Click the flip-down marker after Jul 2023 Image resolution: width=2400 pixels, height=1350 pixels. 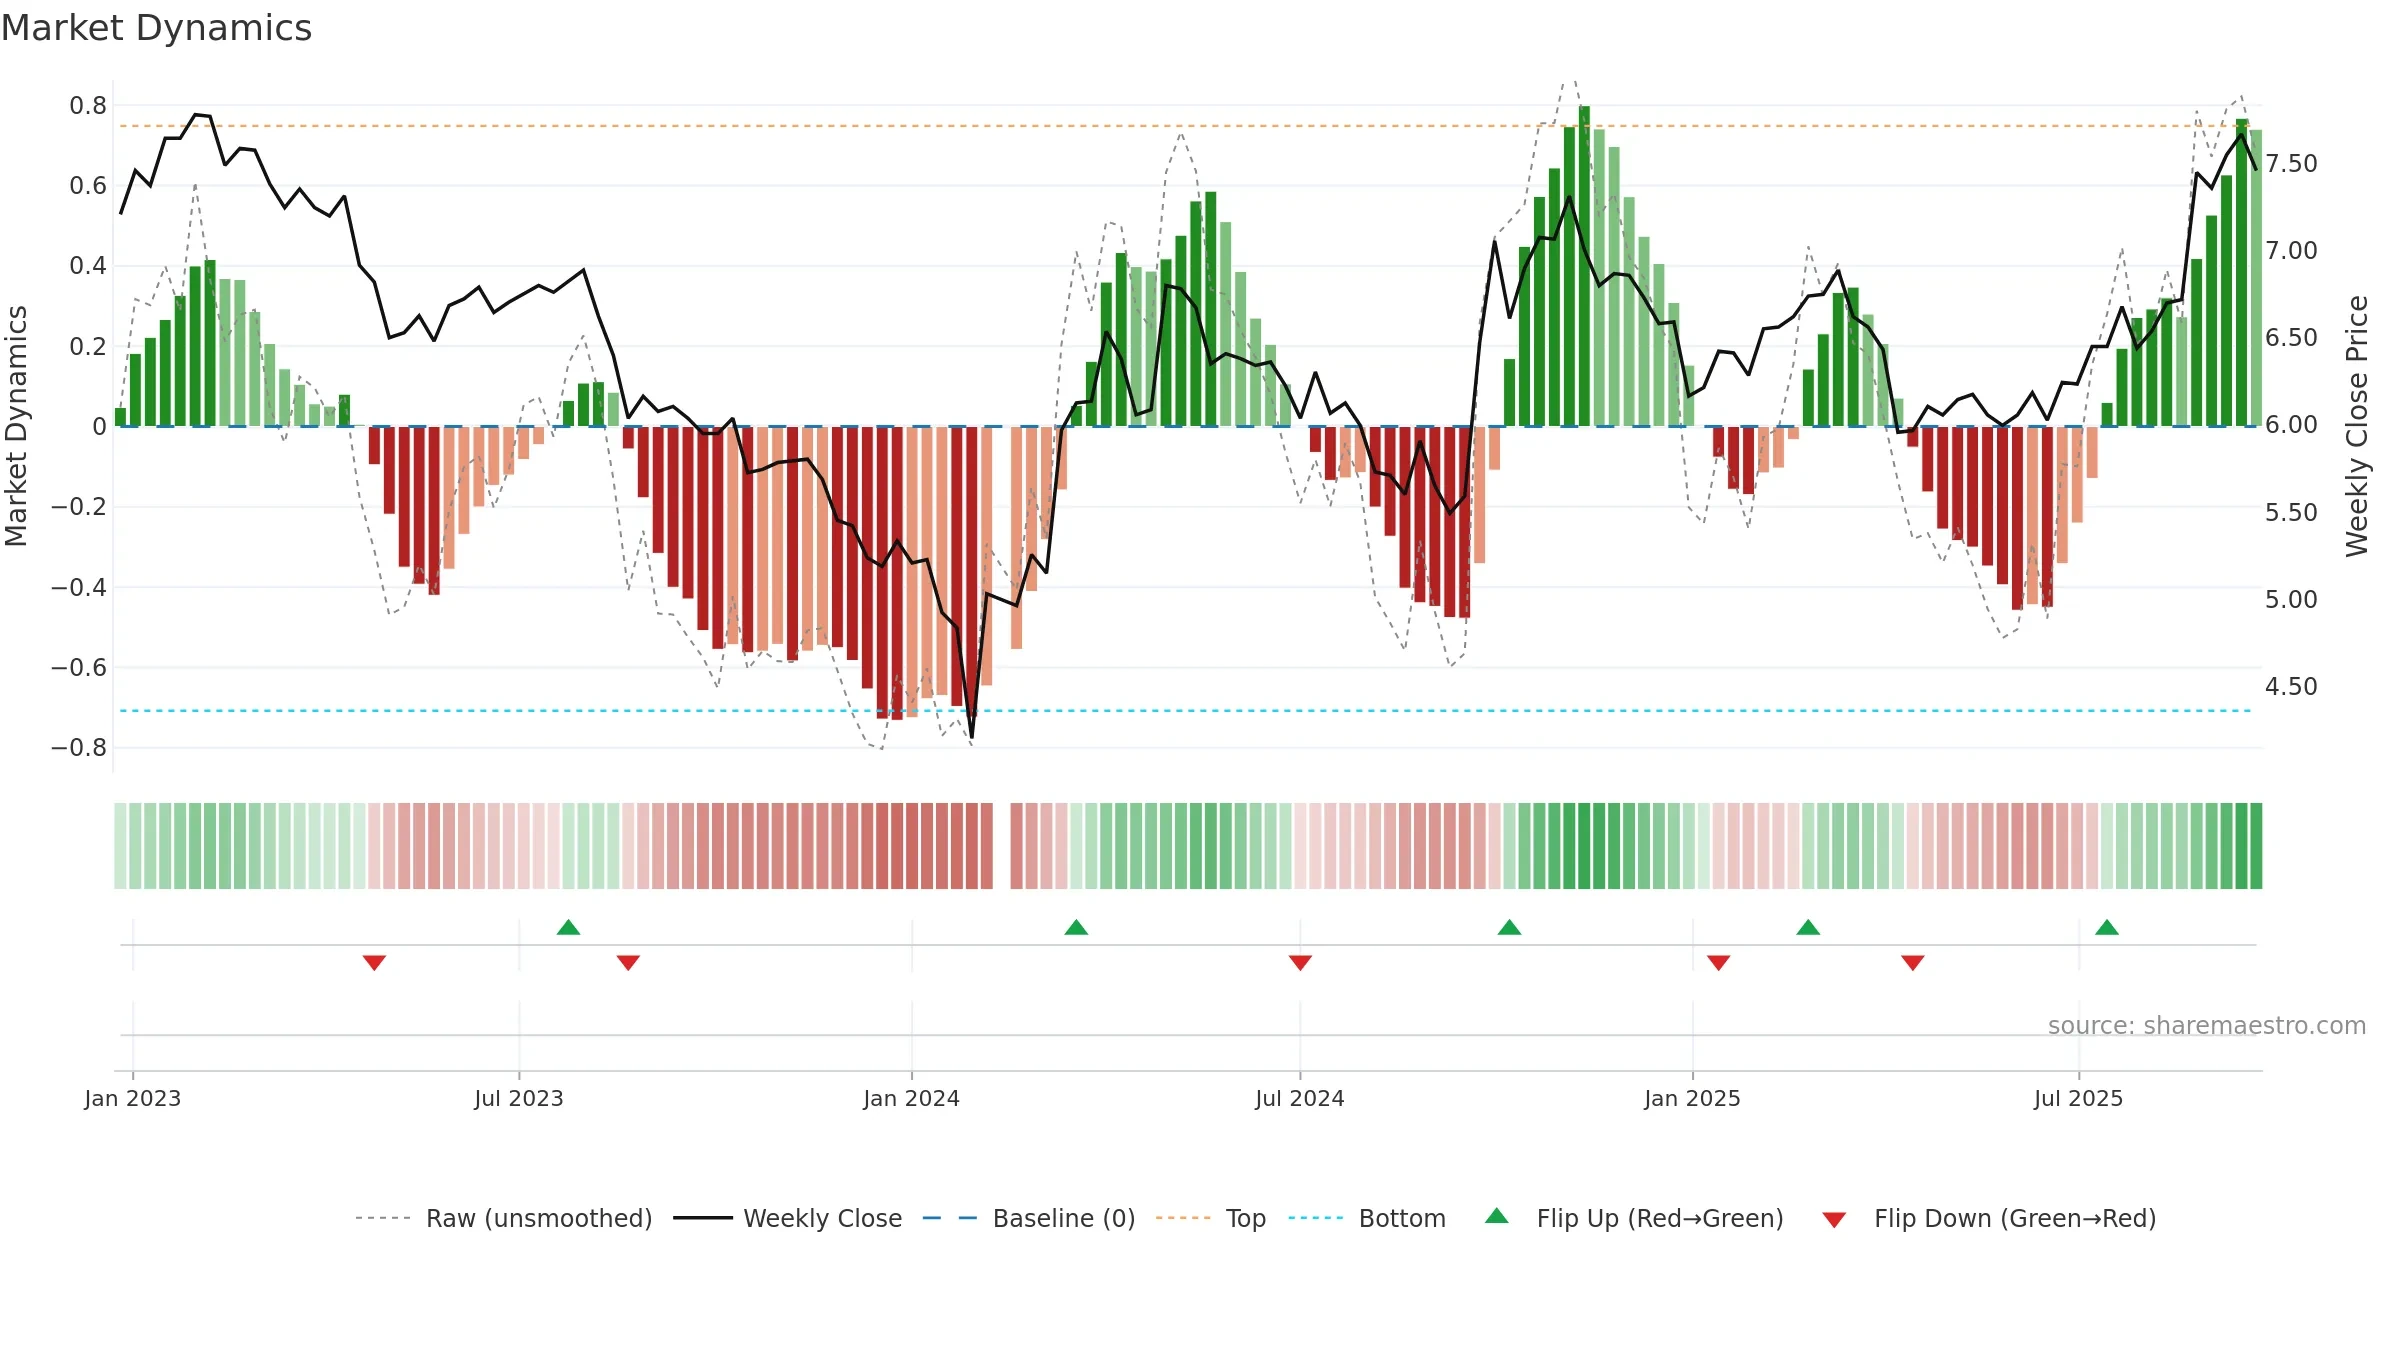point(628,963)
